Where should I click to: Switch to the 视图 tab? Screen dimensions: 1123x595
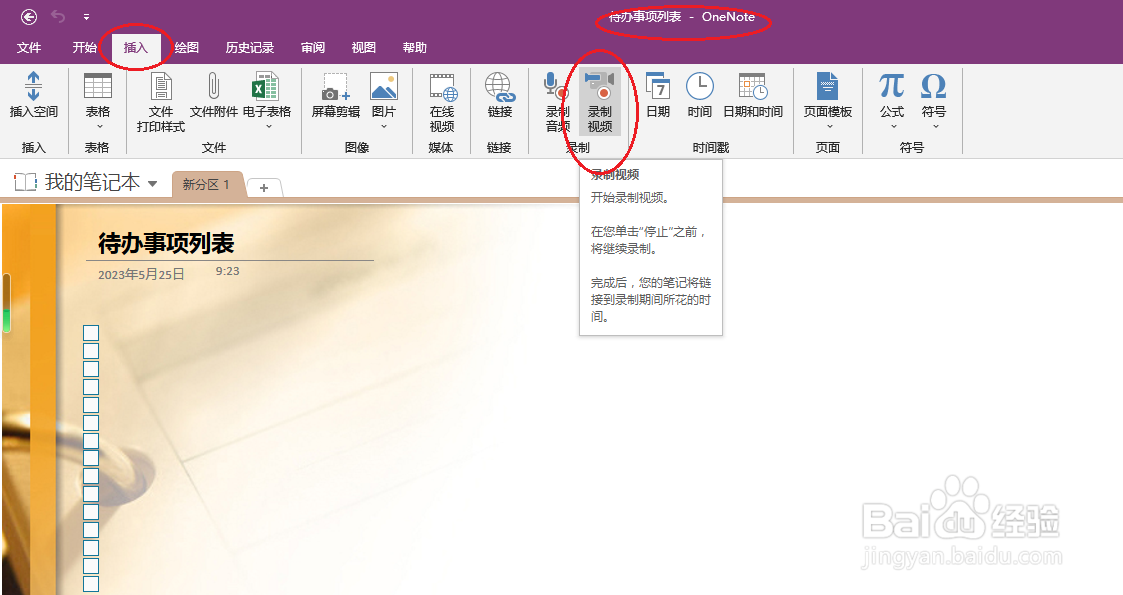pyautogui.click(x=363, y=48)
